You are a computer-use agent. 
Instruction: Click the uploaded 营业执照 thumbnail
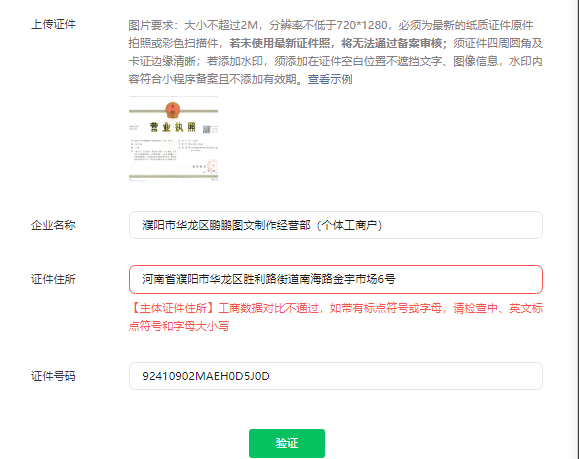pyautogui.click(x=173, y=139)
